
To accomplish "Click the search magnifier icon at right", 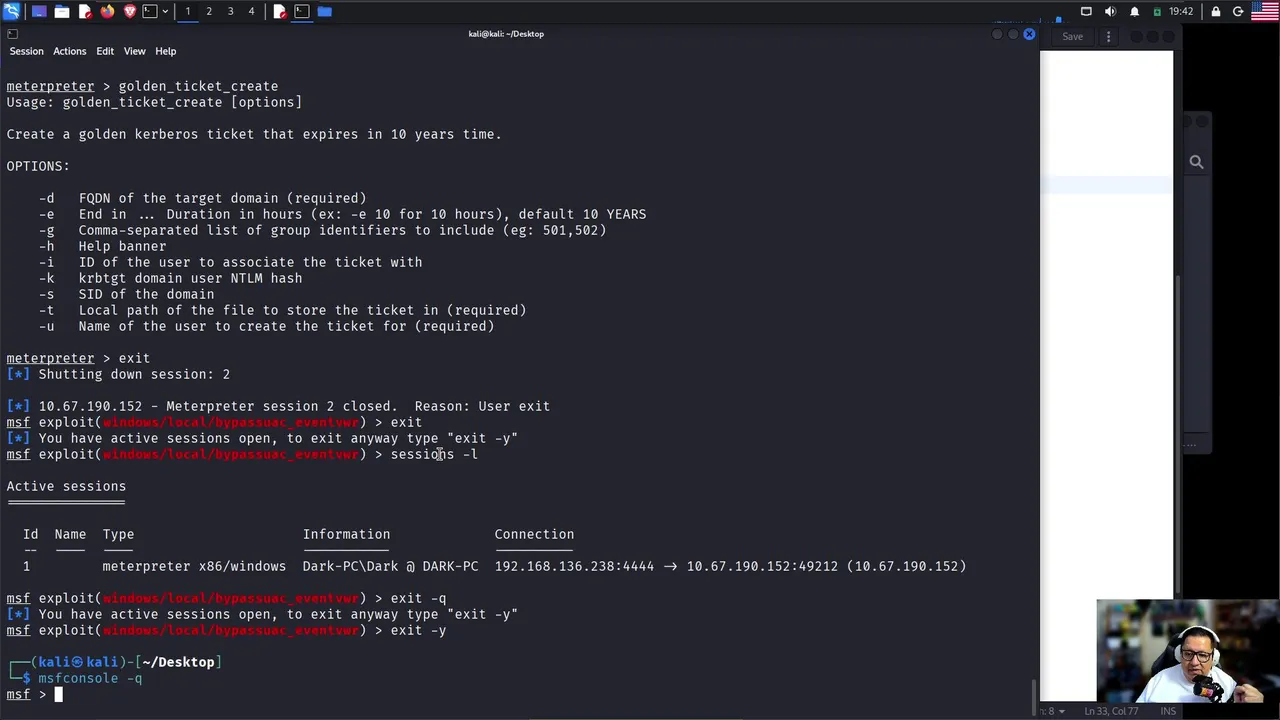I will 1196,162.
